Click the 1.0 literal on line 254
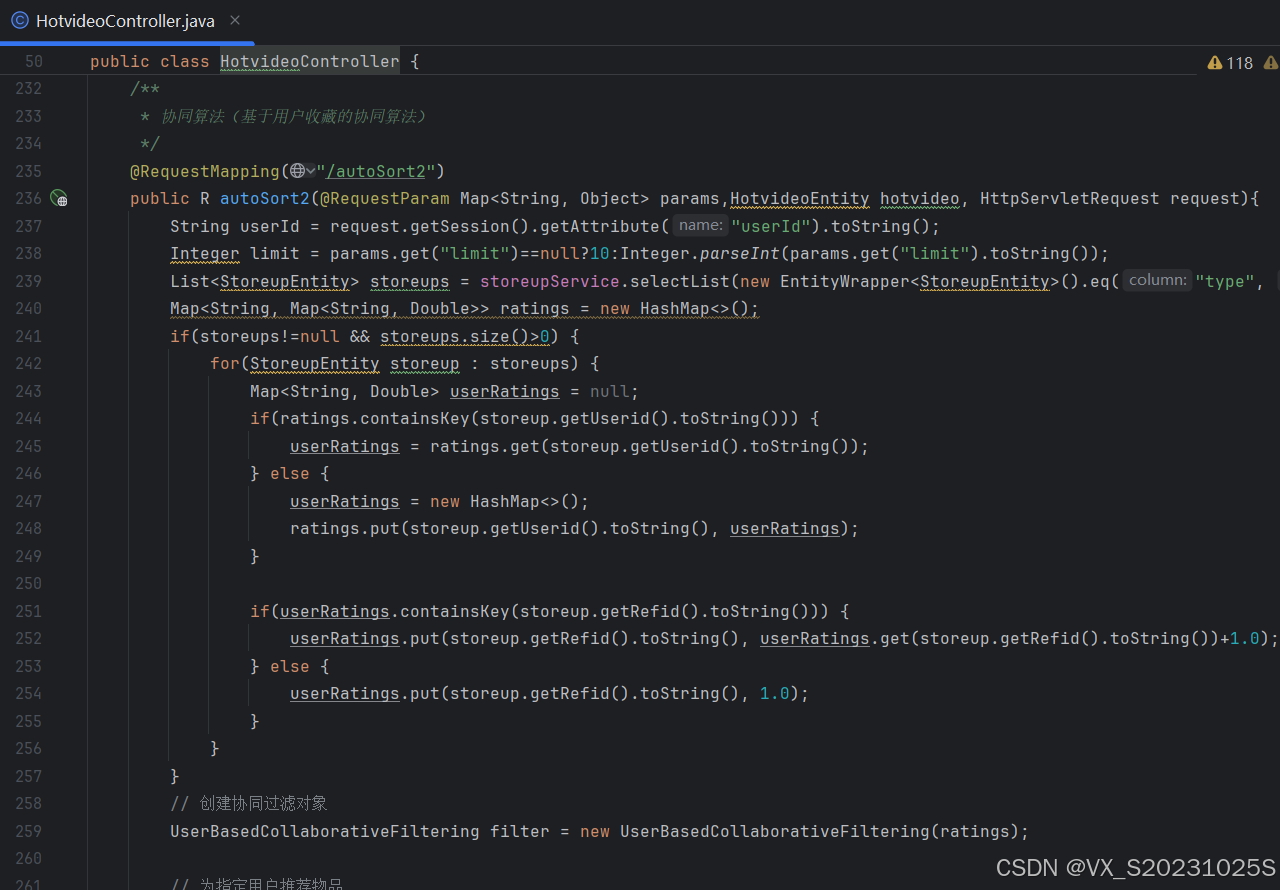 tap(775, 693)
